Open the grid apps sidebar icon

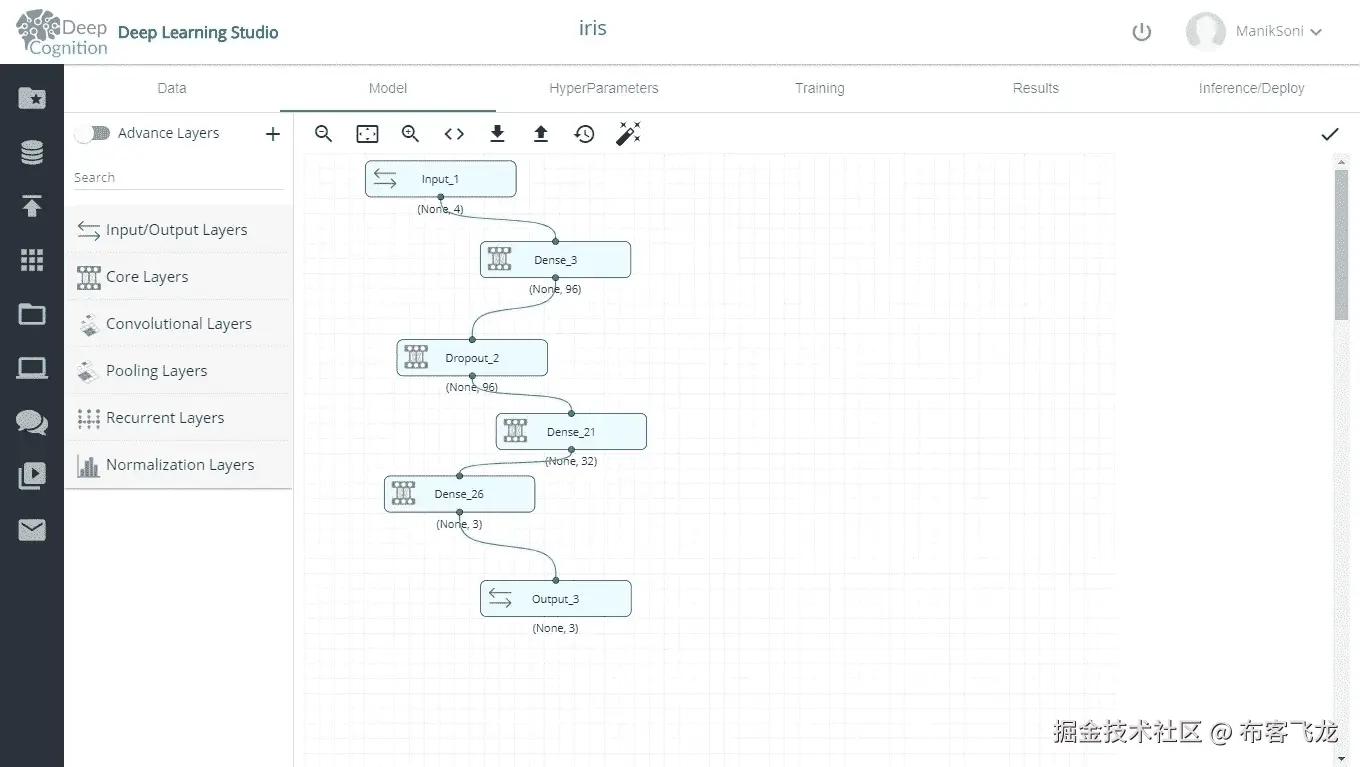pyautogui.click(x=32, y=260)
